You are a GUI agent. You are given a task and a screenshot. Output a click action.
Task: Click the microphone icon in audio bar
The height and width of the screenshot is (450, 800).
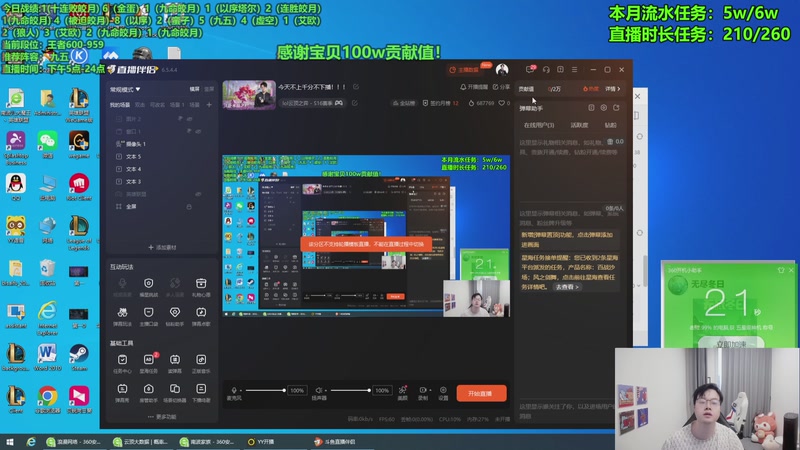coord(234,390)
